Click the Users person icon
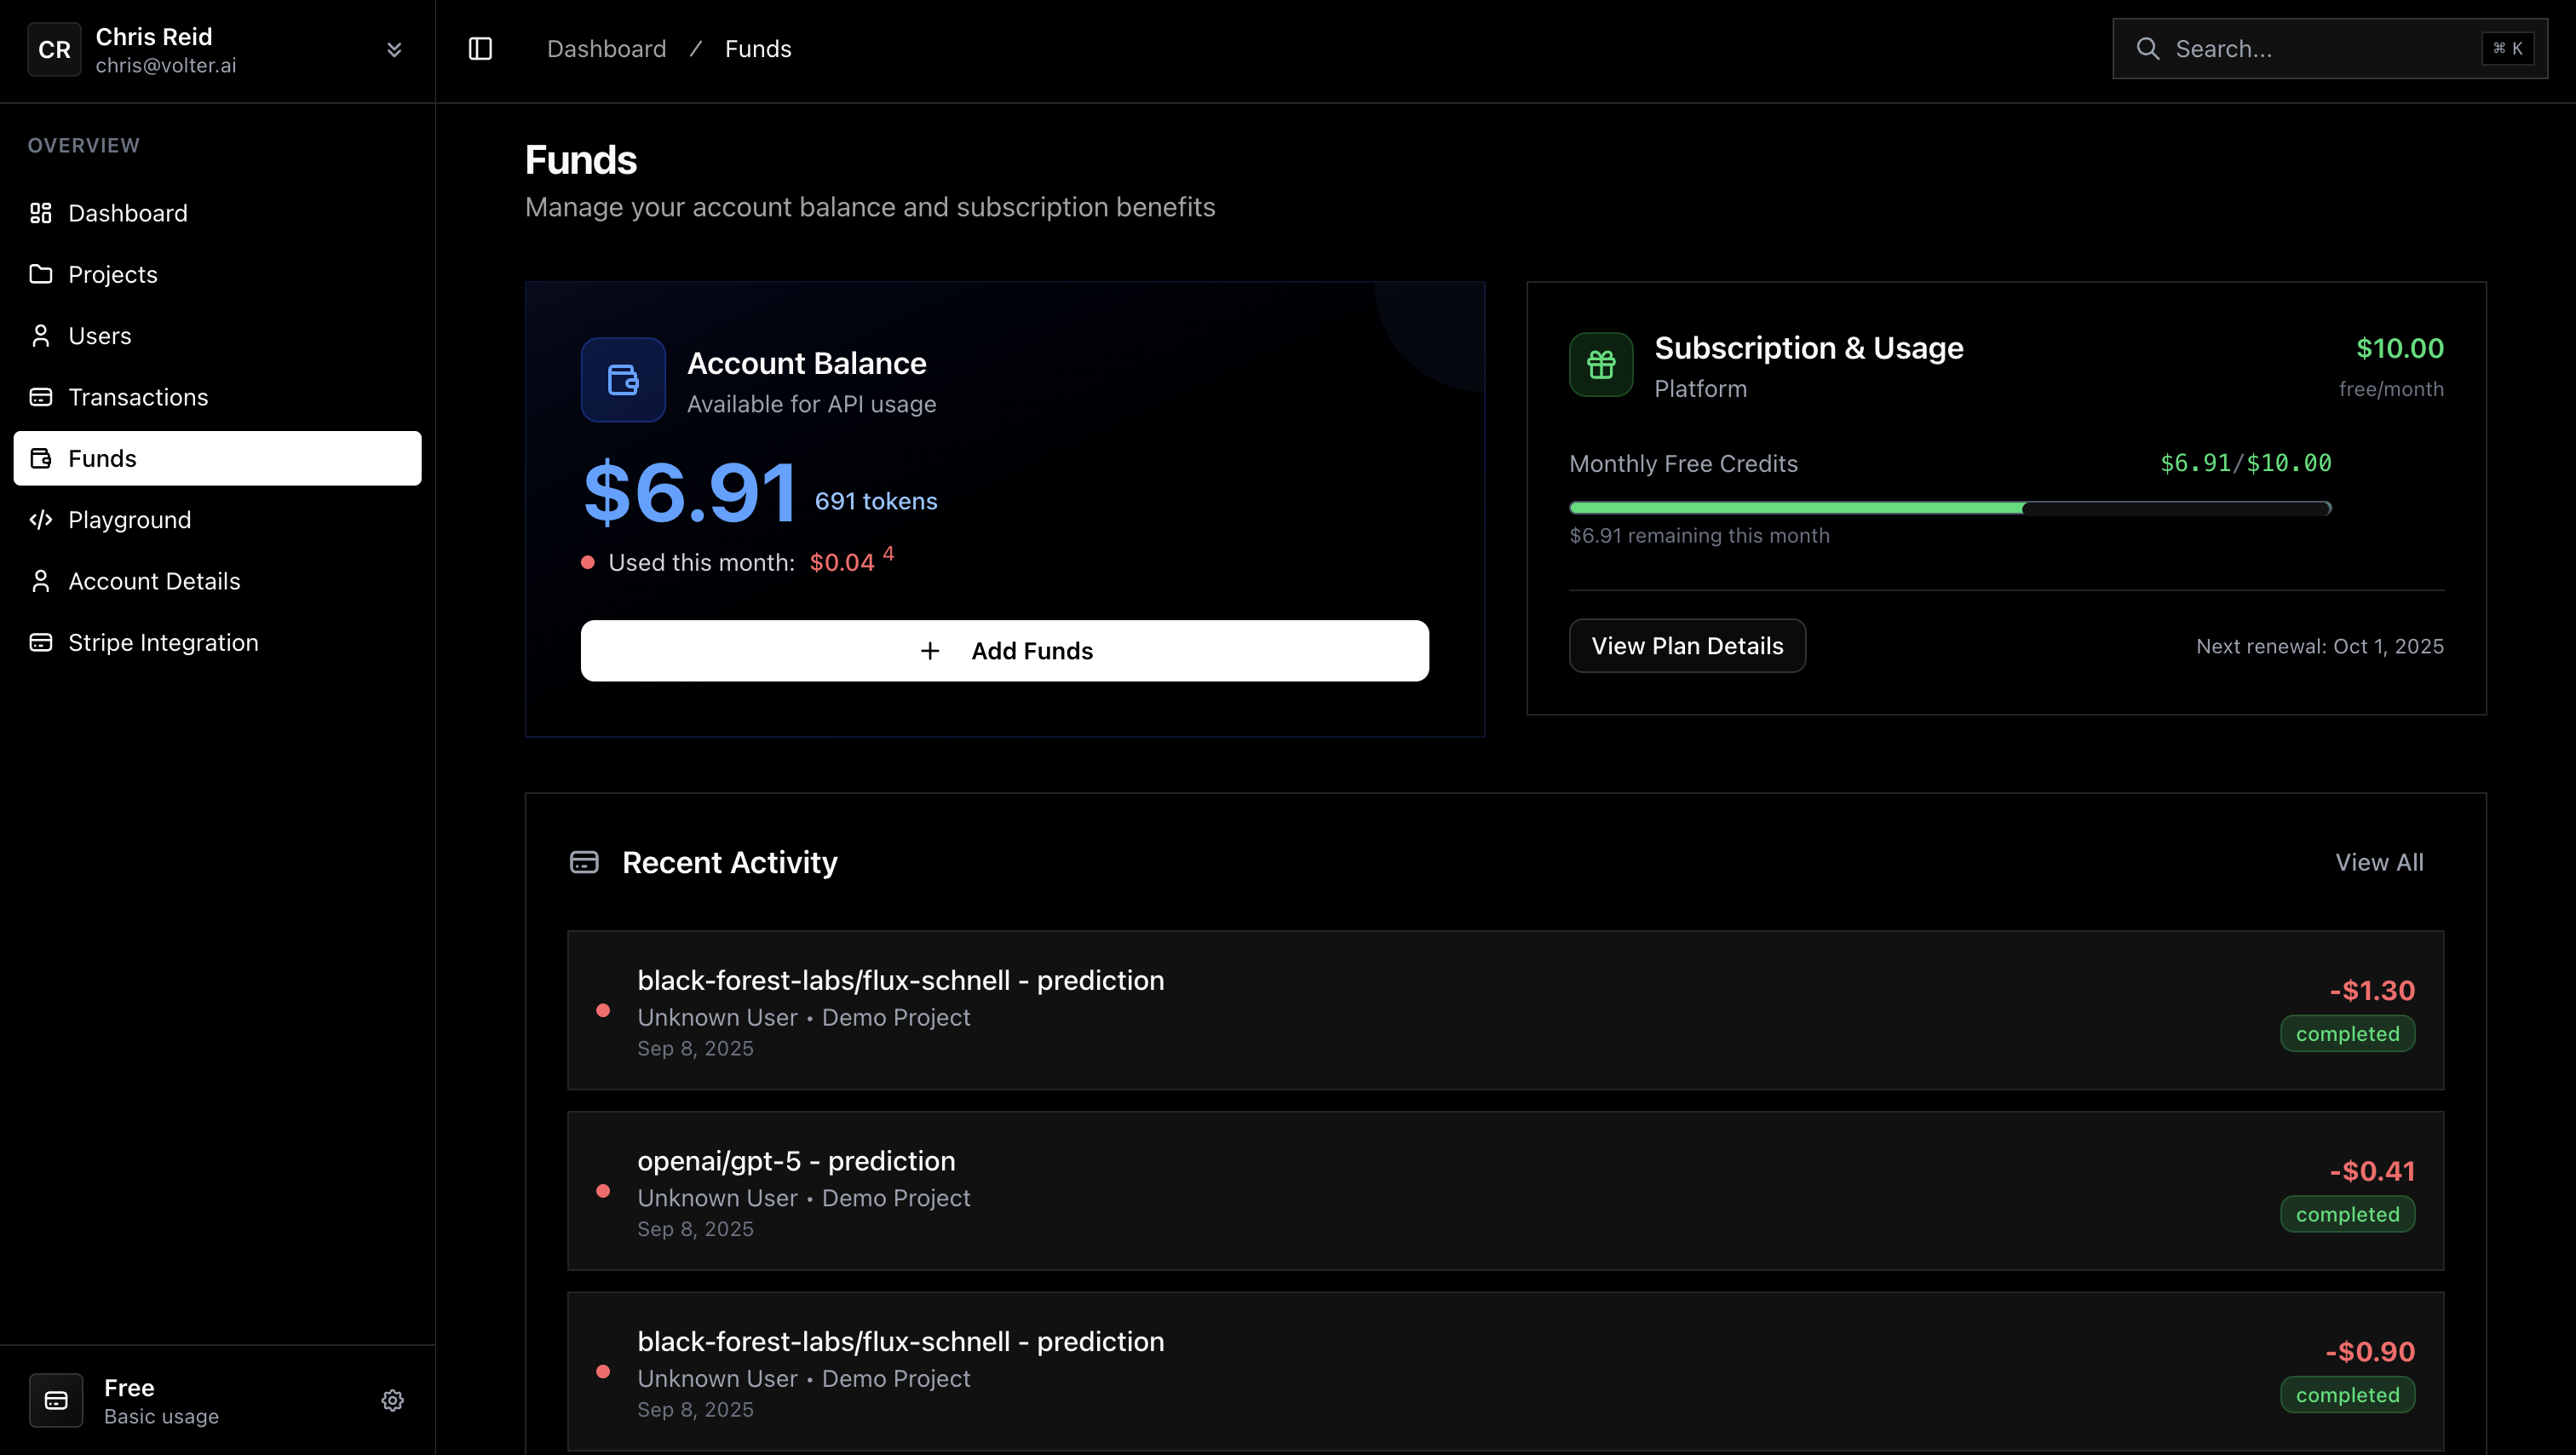This screenshot has width=2576, height=1455. 41,336
